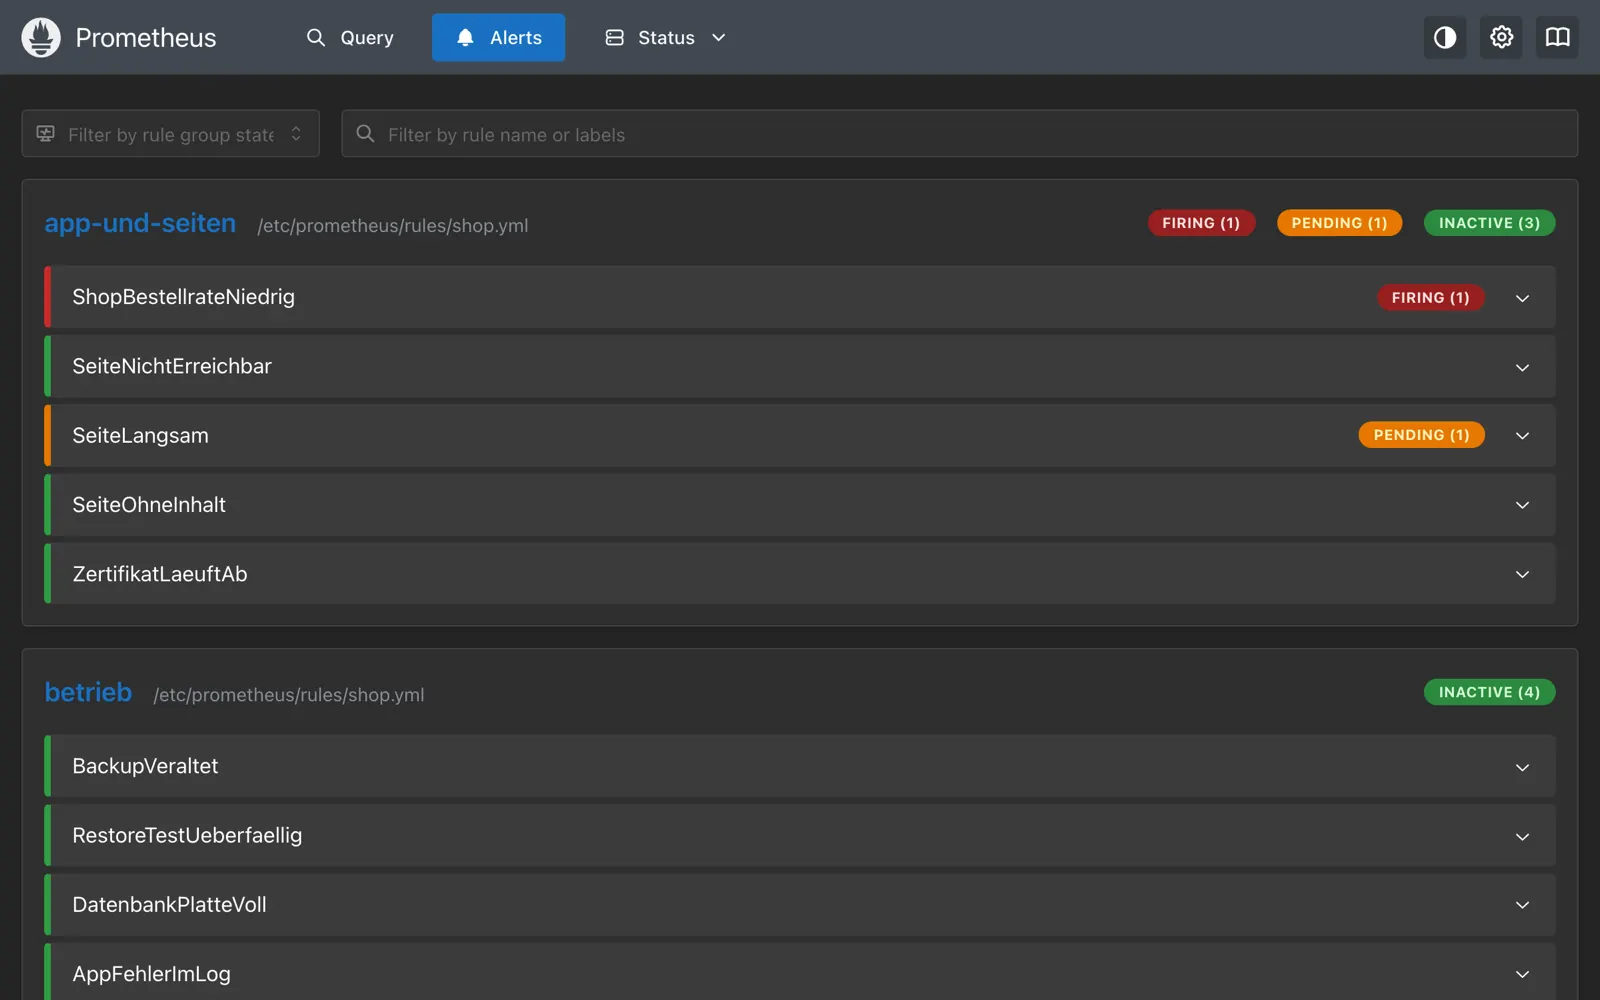Expand the BackupVeraltet rule chevron
Image resolution: width=1600 pixels, height=1000 pixels.
point(1522,767)
